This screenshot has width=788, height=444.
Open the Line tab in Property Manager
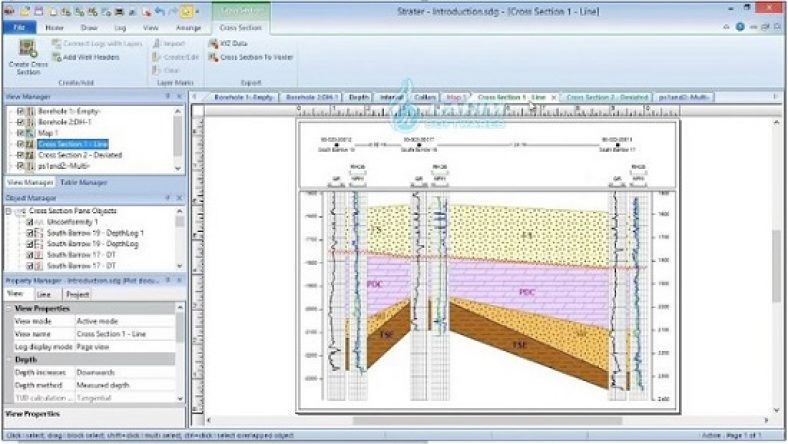tap(43, 295)
